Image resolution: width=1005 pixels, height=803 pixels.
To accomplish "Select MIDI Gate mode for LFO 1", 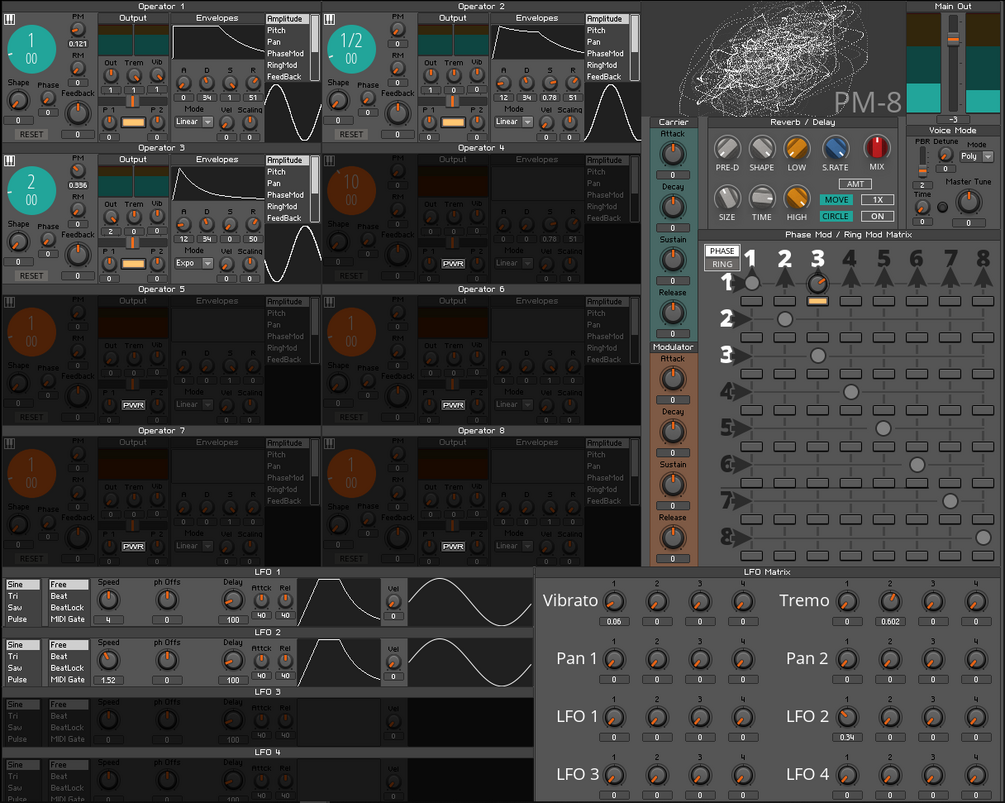I will 67,619.
